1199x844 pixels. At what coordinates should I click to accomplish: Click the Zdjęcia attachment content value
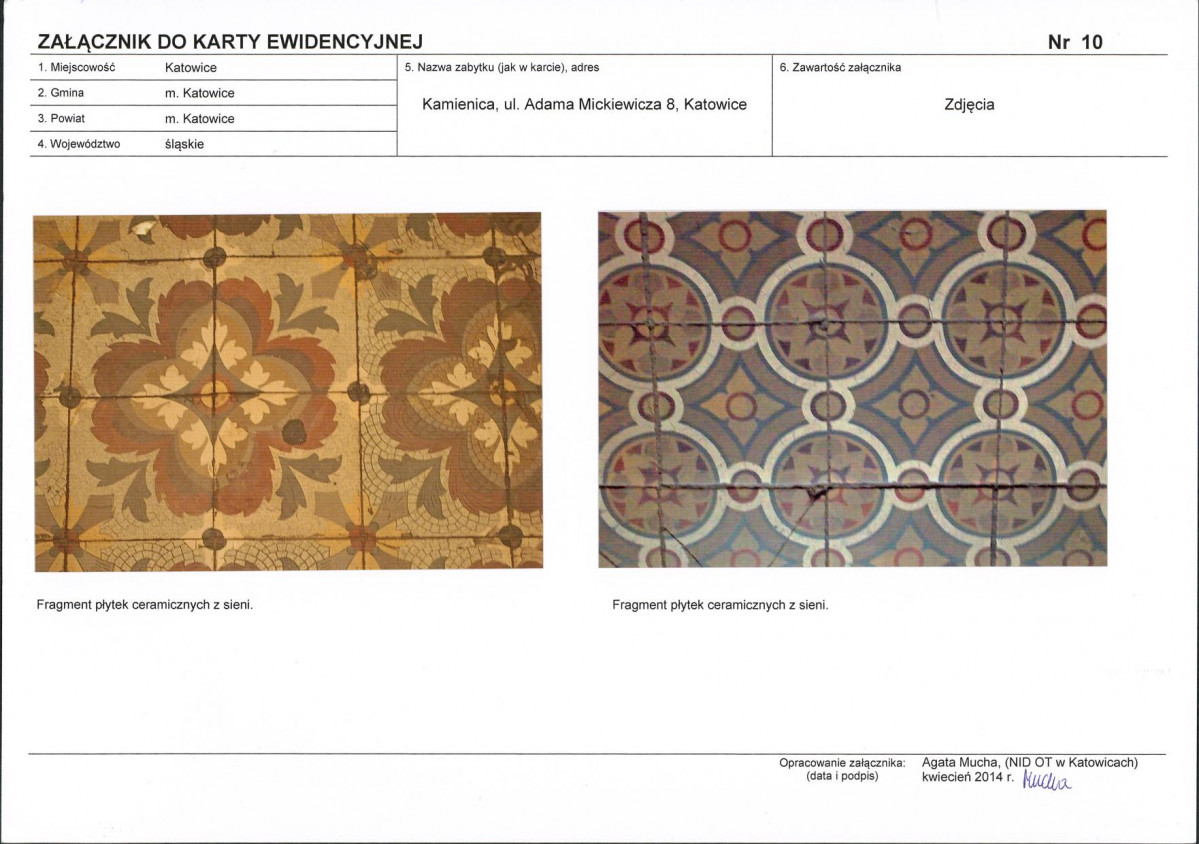(x=970, y=106)
